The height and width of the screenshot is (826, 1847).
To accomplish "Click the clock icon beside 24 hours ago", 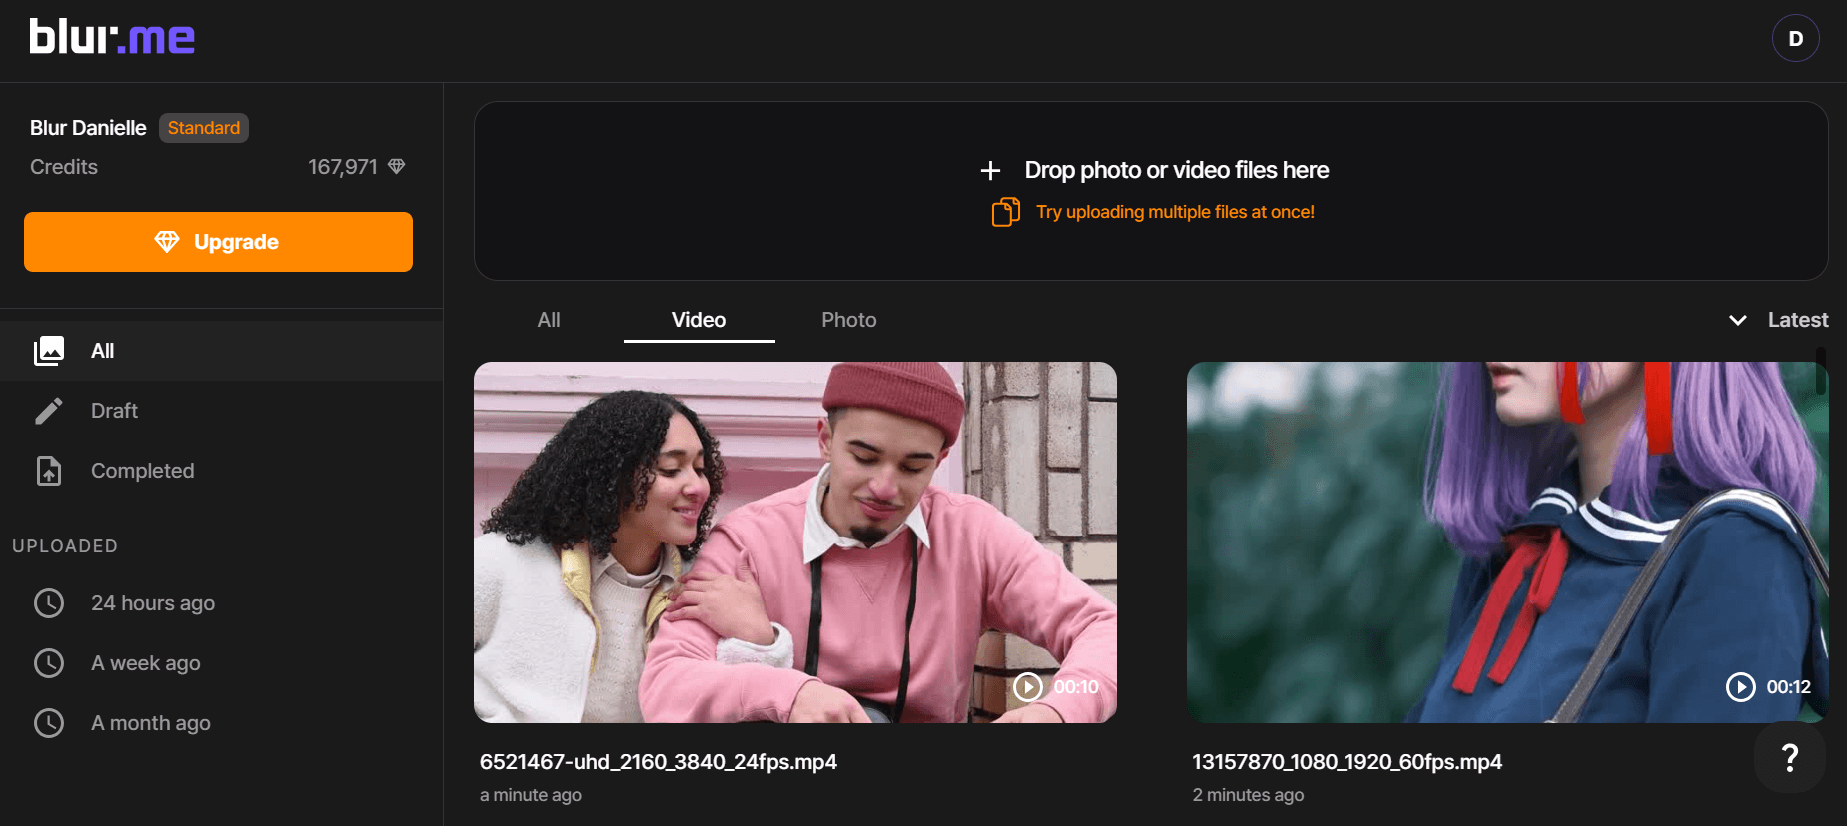I will pyautogui.click(x=49, y=603).
